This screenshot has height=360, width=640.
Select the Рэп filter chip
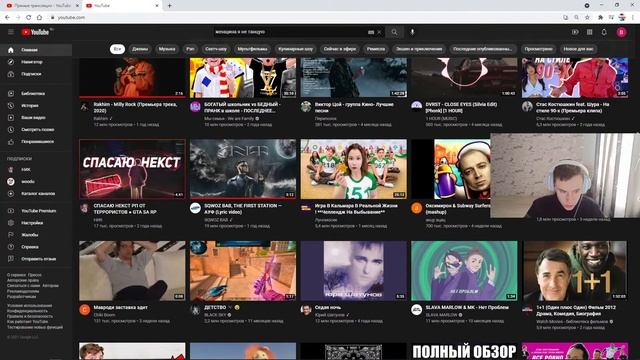point(190,49)
